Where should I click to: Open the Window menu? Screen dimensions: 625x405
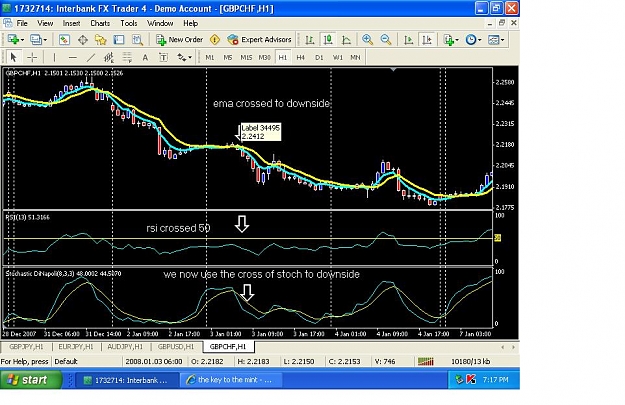point(160,23)
